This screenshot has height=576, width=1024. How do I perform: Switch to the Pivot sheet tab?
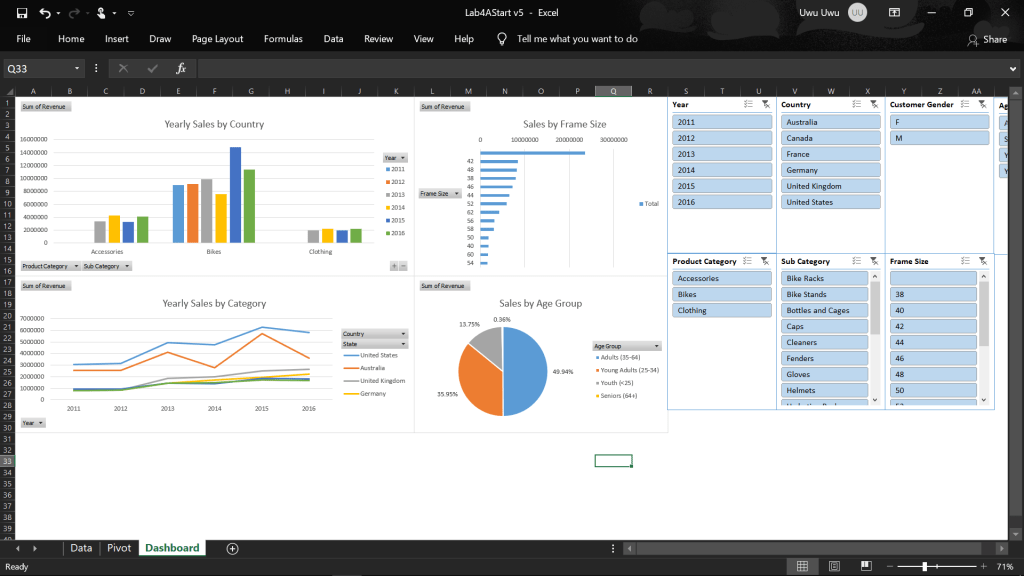point(119,548)
